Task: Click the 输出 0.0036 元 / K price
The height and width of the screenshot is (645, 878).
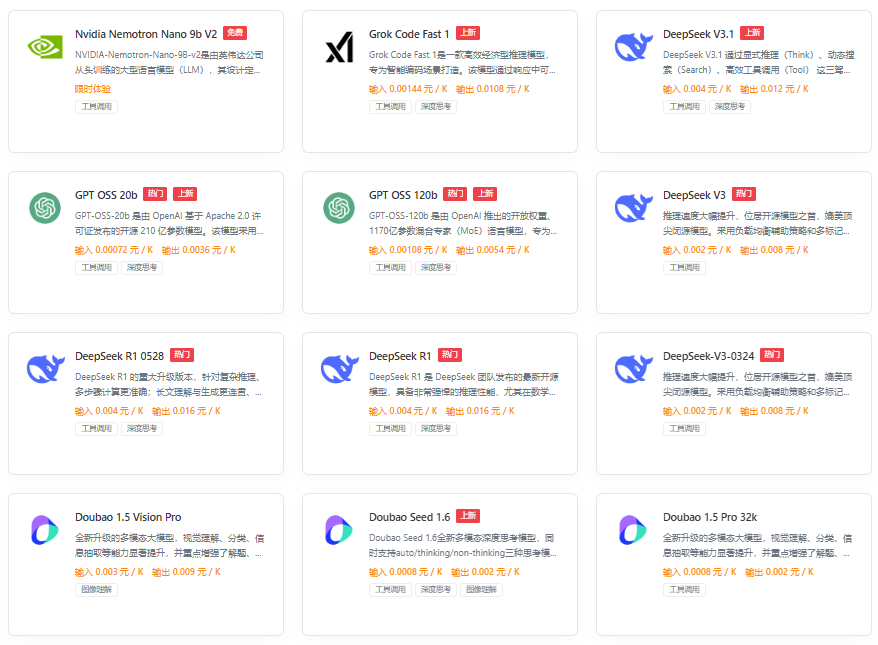Action: point(199,250)
